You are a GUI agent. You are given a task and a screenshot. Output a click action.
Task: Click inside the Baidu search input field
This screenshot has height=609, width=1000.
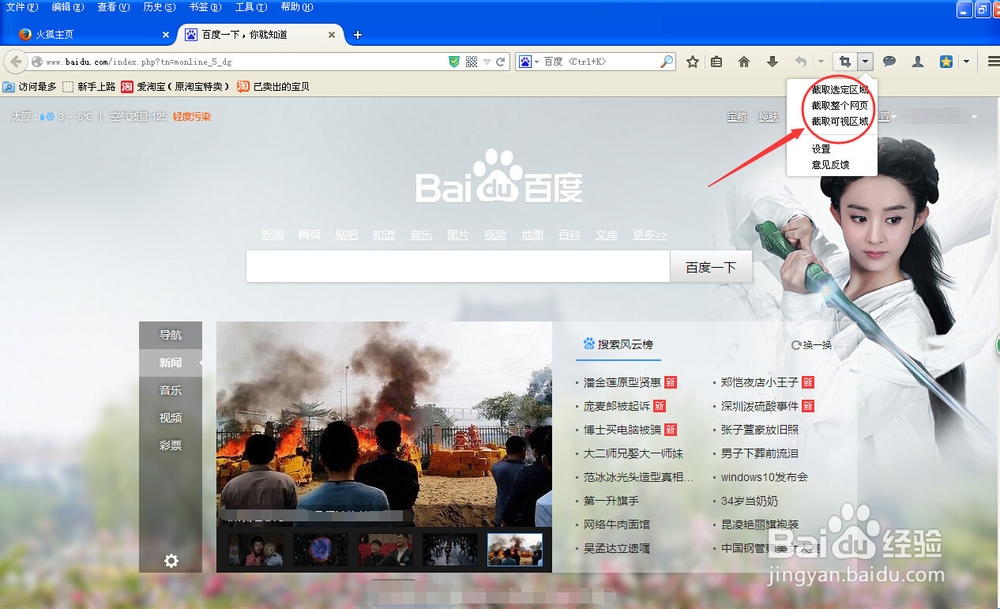point(455,266)
